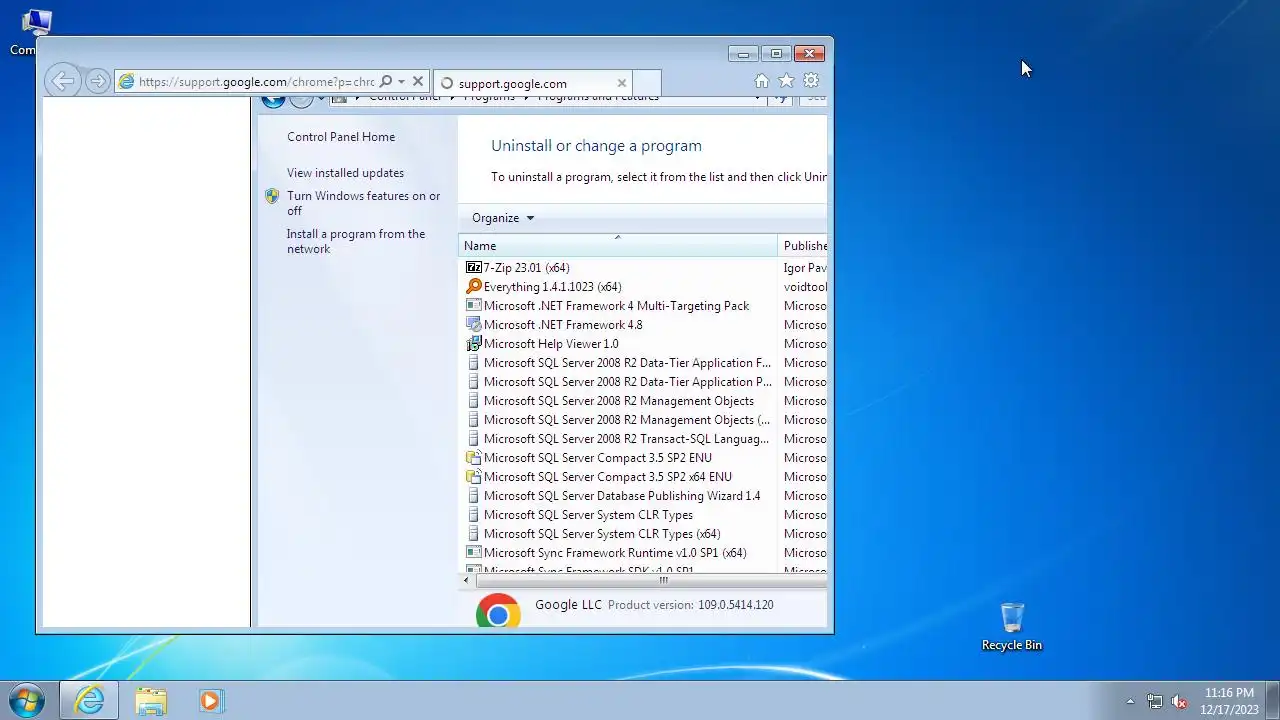The image size is (1280, 720).
Task: Click the search magnifier in the address bar
Action: [386, 82]
